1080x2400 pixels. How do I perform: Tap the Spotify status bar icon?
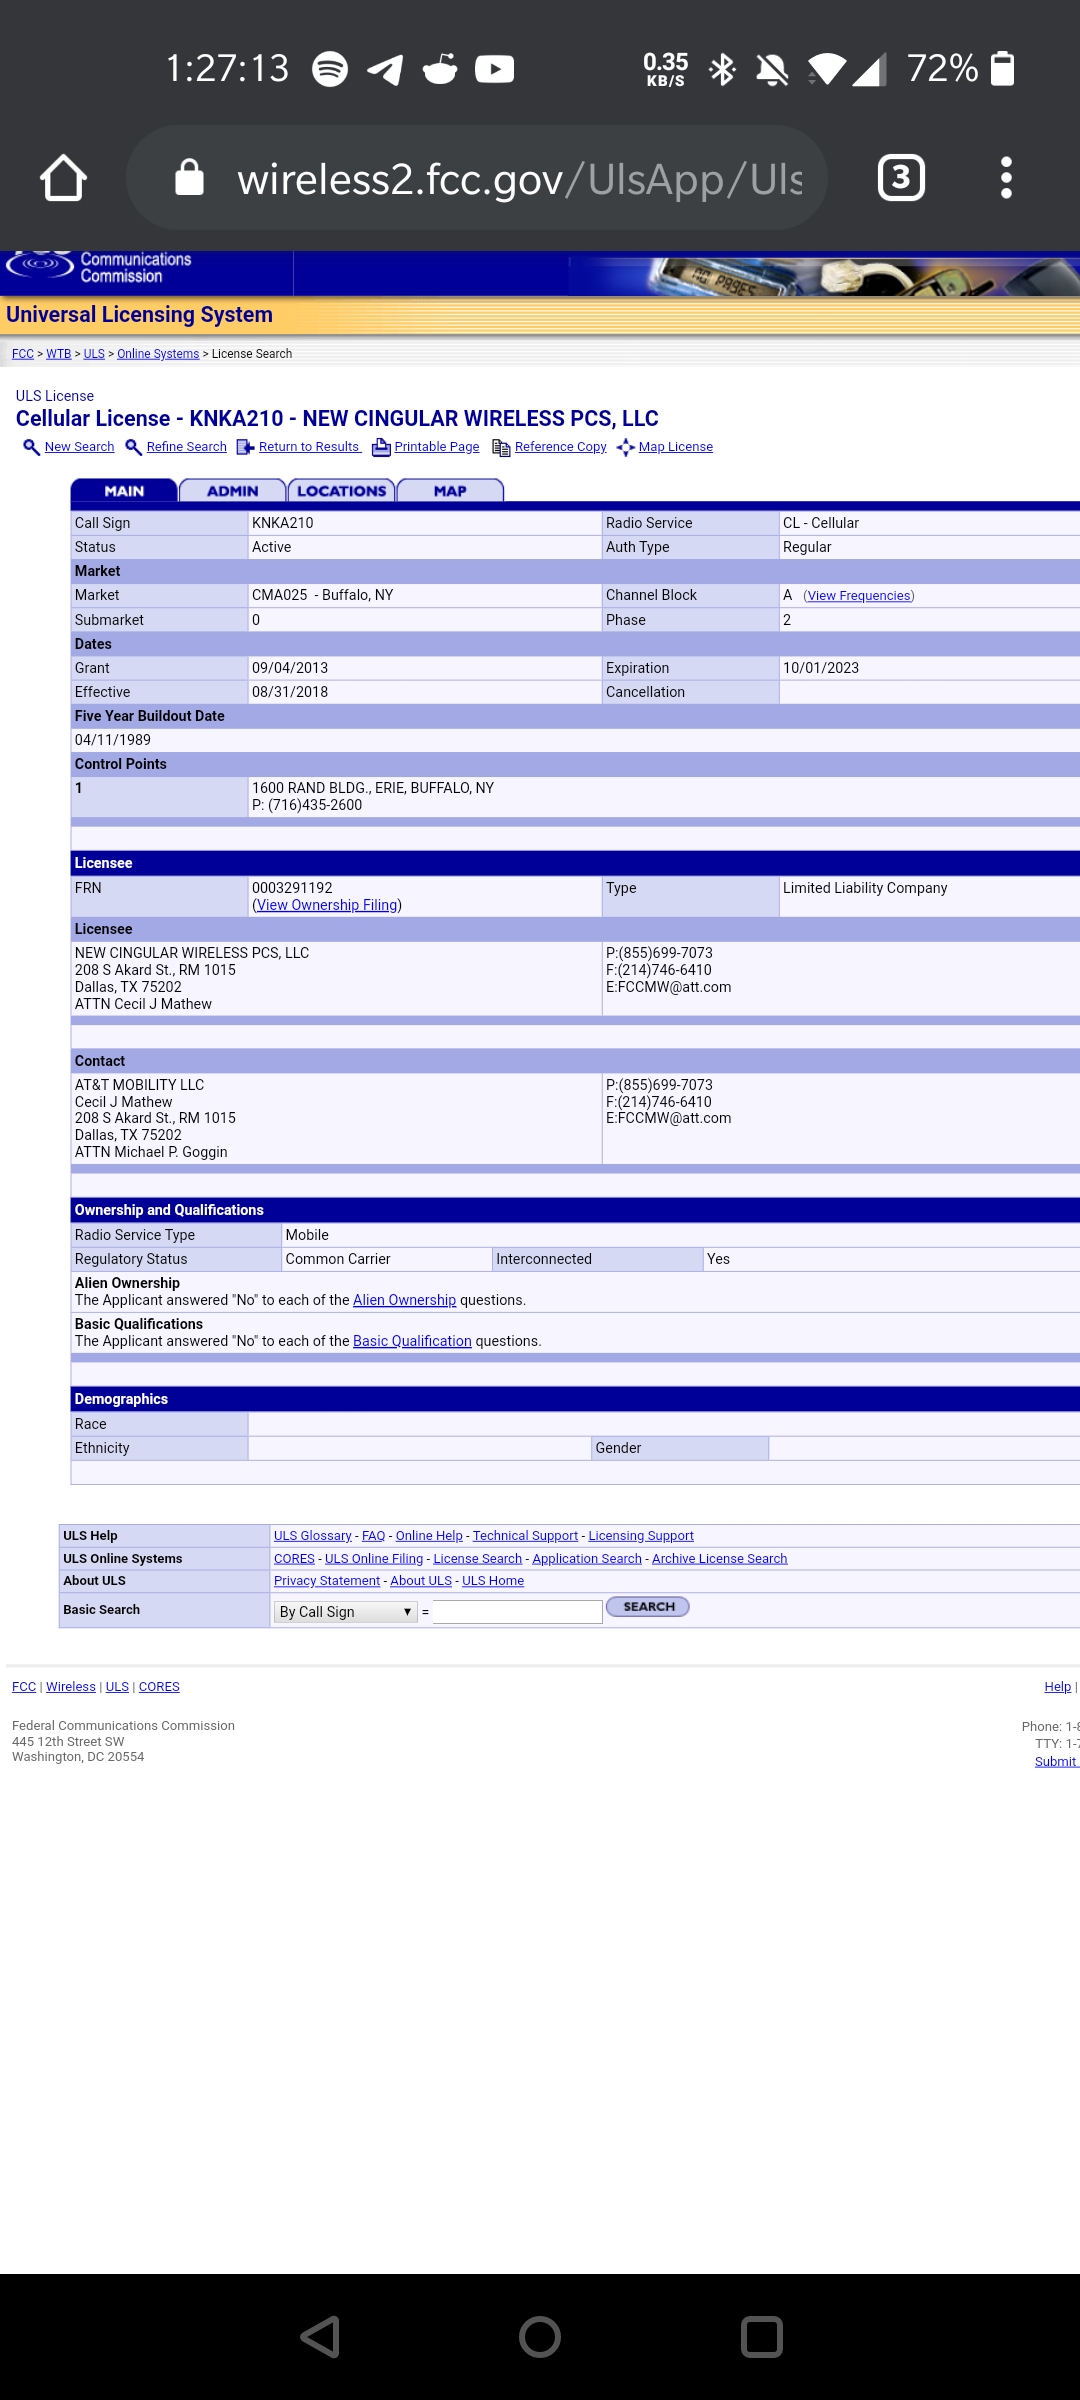[x=330, y=69]
